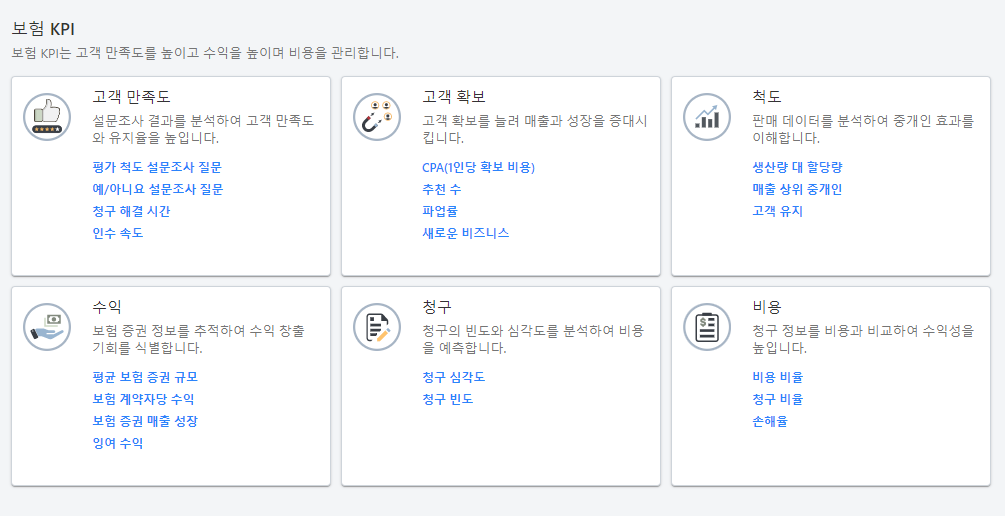Screen dimensions: 1005x516
Task: Open the 손해율 link
Action: tap(770, 421)
